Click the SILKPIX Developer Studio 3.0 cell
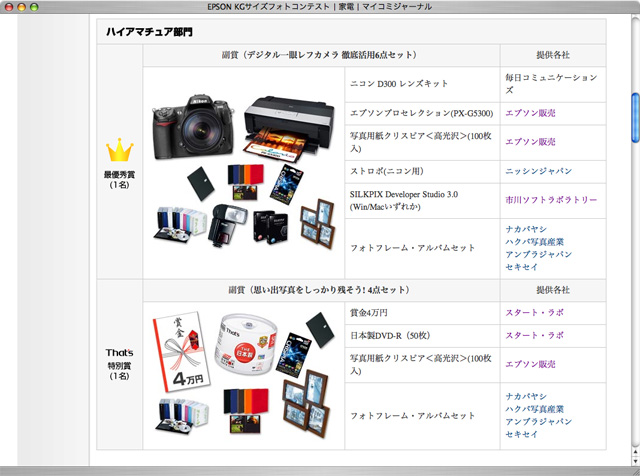 [x=422, y=200]
